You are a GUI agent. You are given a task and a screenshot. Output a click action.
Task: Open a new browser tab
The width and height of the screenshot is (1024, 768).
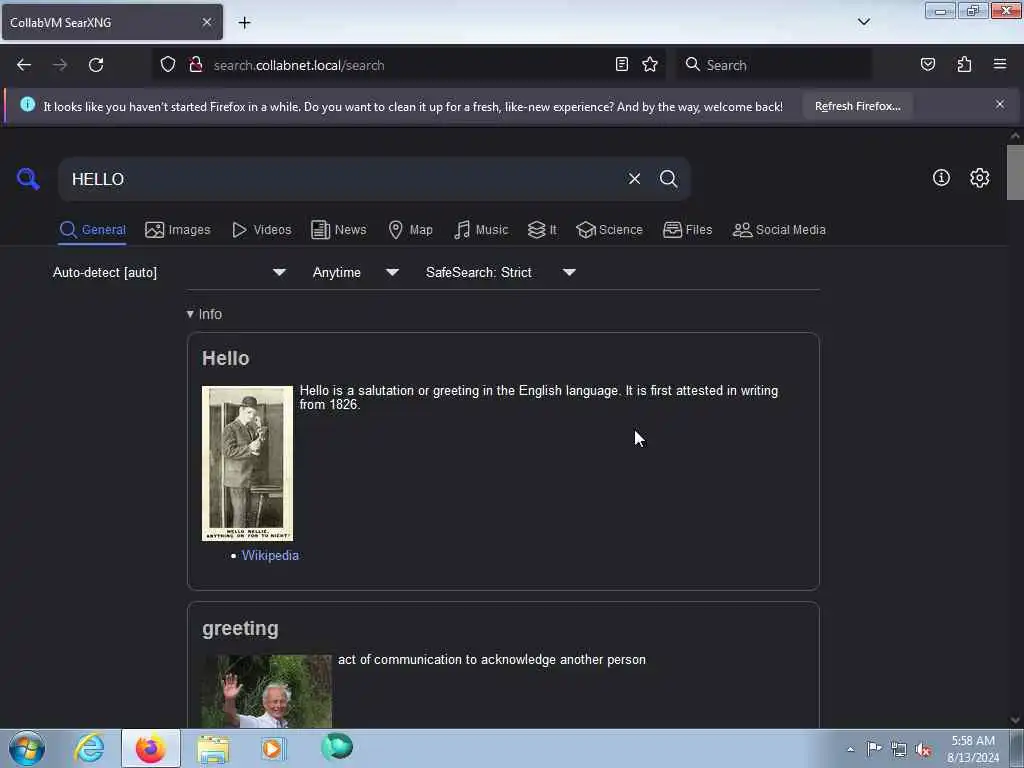coord(244,23)
